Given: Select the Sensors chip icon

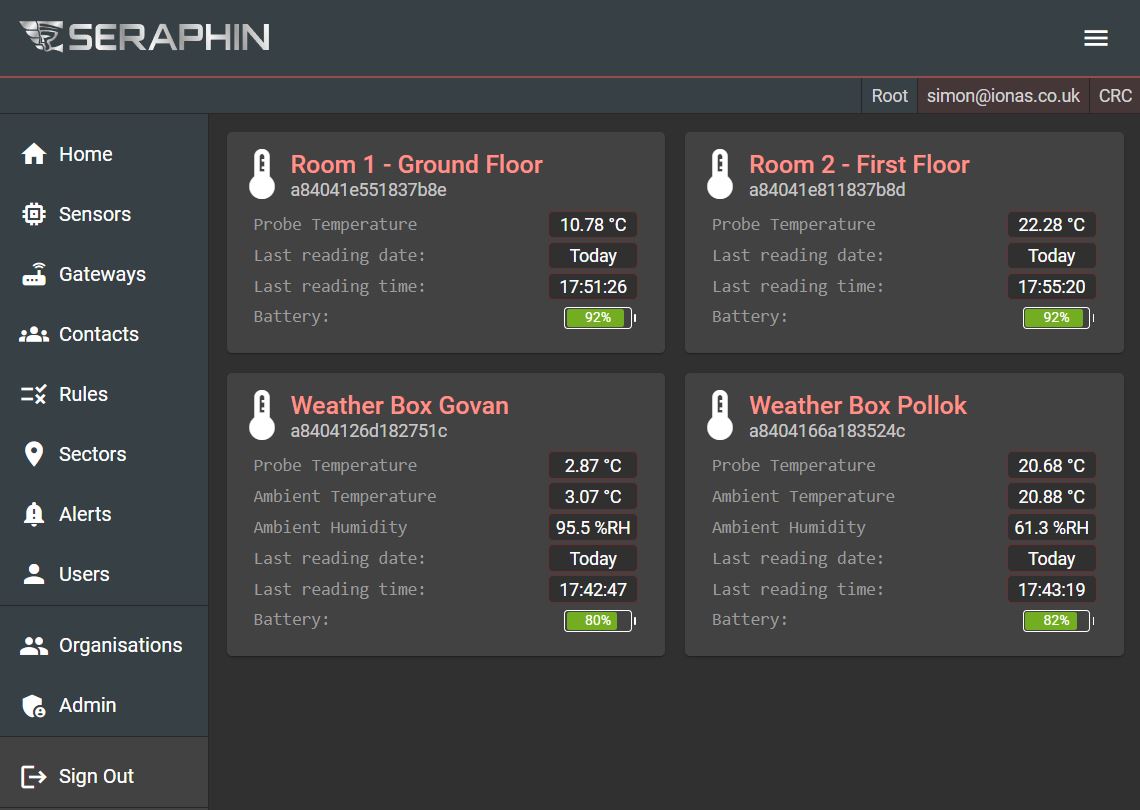Looking at the screenshot, I should [33, 214].
